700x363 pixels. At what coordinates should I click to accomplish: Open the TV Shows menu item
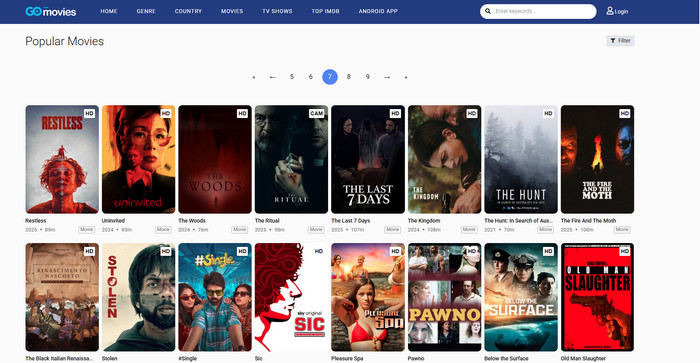pos(277,11)
